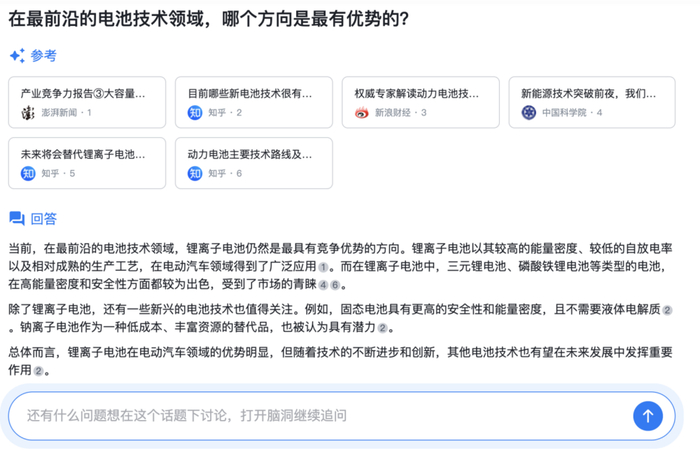Click the 中国科学院 emblem icon

[x=529, y=113]
